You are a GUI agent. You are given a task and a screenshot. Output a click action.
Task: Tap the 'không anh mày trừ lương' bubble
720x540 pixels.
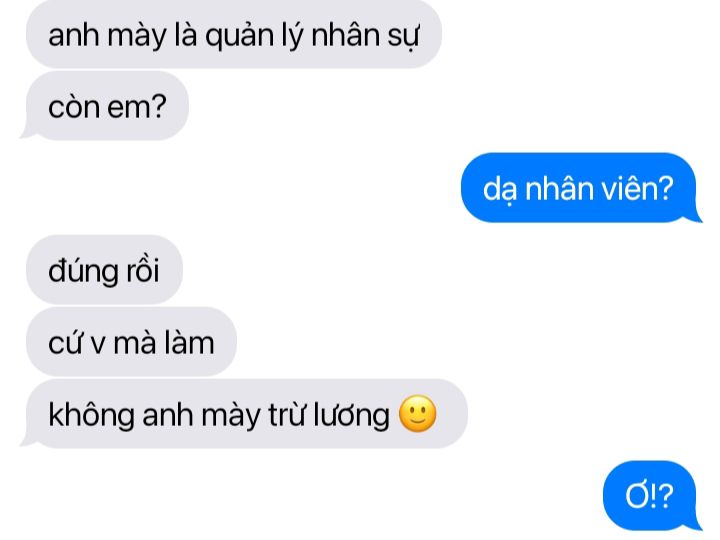pos(247,414)
